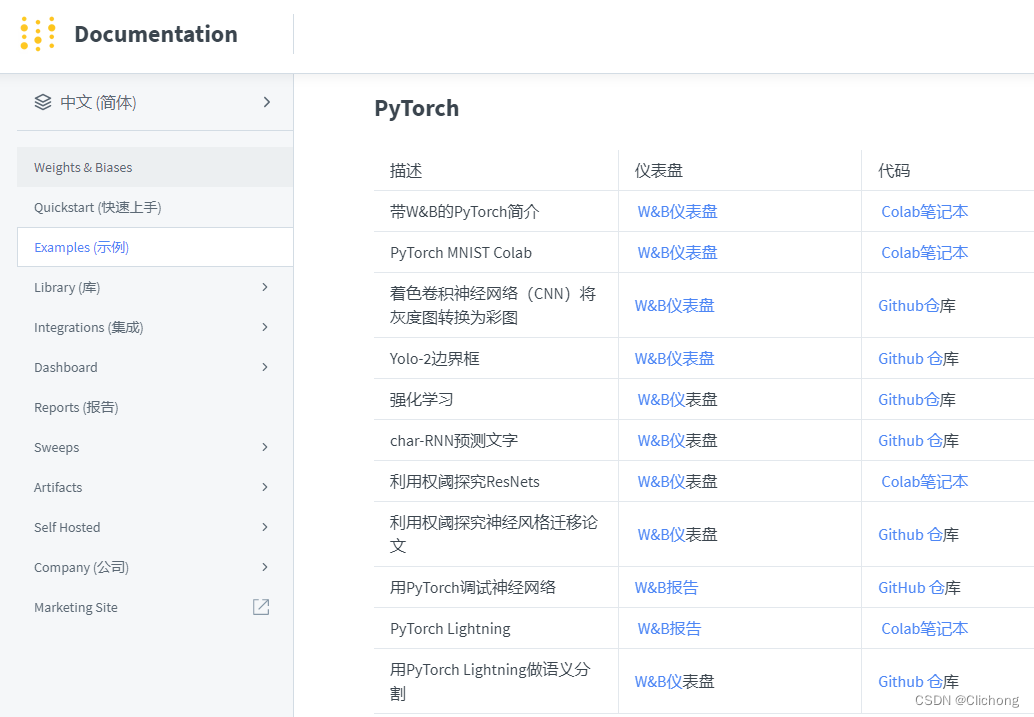Select Weights & Biases sidebar item
Screen dimensions: 1034x717
click(83, 167)
